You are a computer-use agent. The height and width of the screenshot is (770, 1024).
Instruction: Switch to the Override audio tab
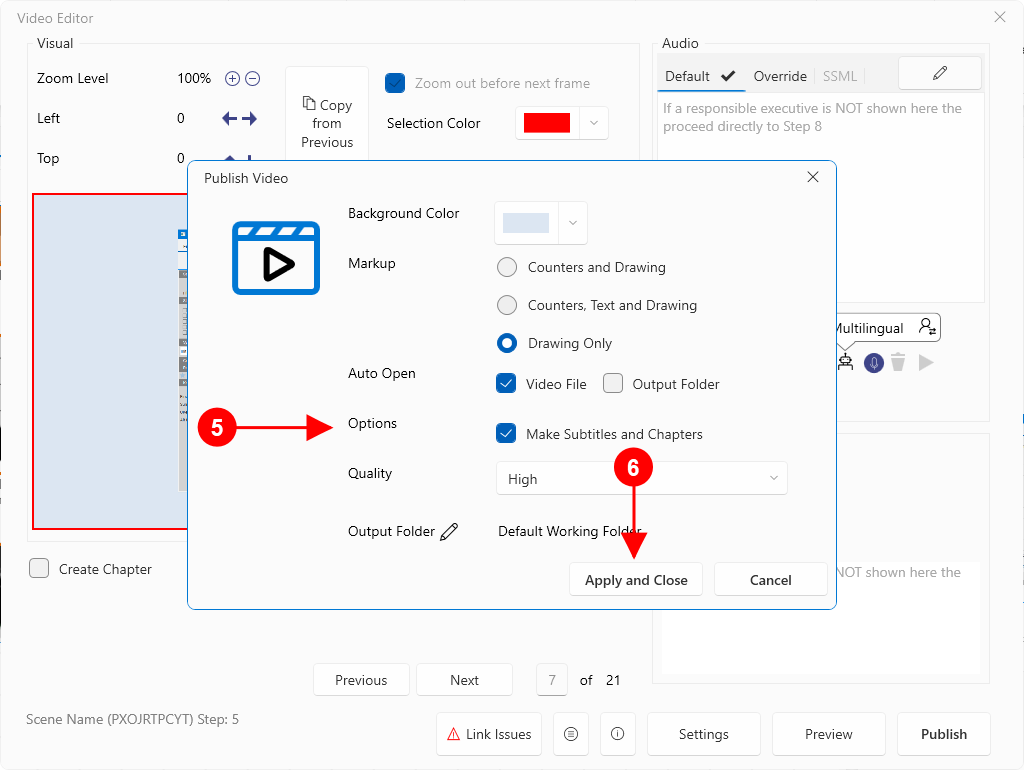point(780,76)
